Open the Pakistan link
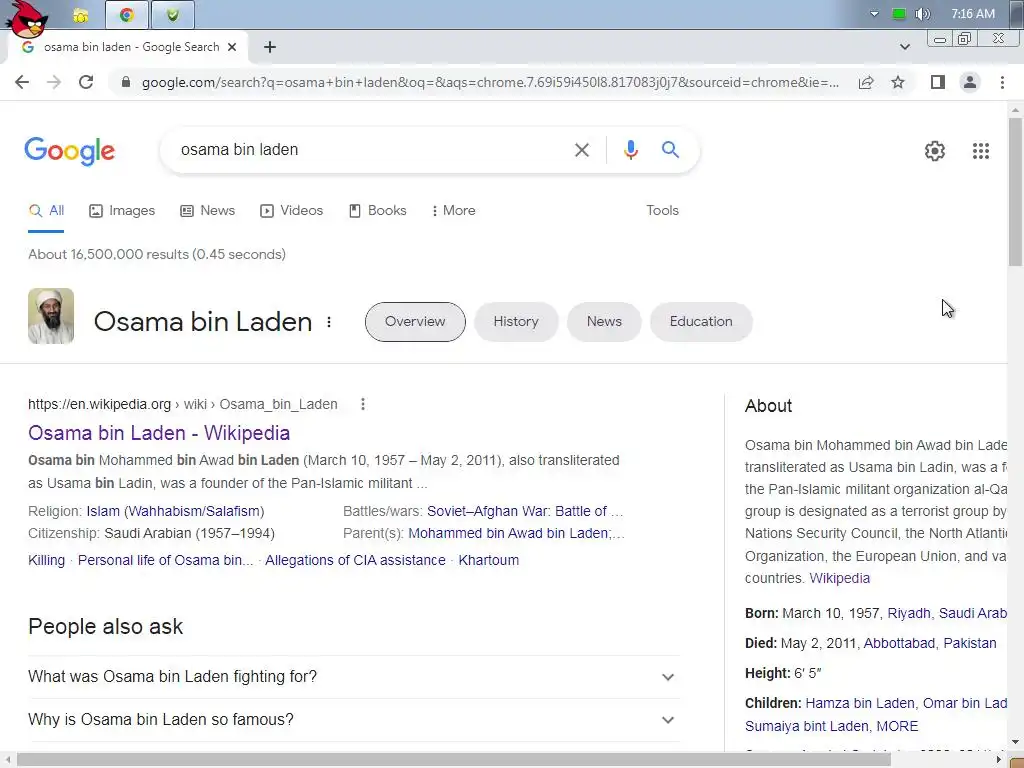Screen dimensions: 1024x768 [970, 643]
